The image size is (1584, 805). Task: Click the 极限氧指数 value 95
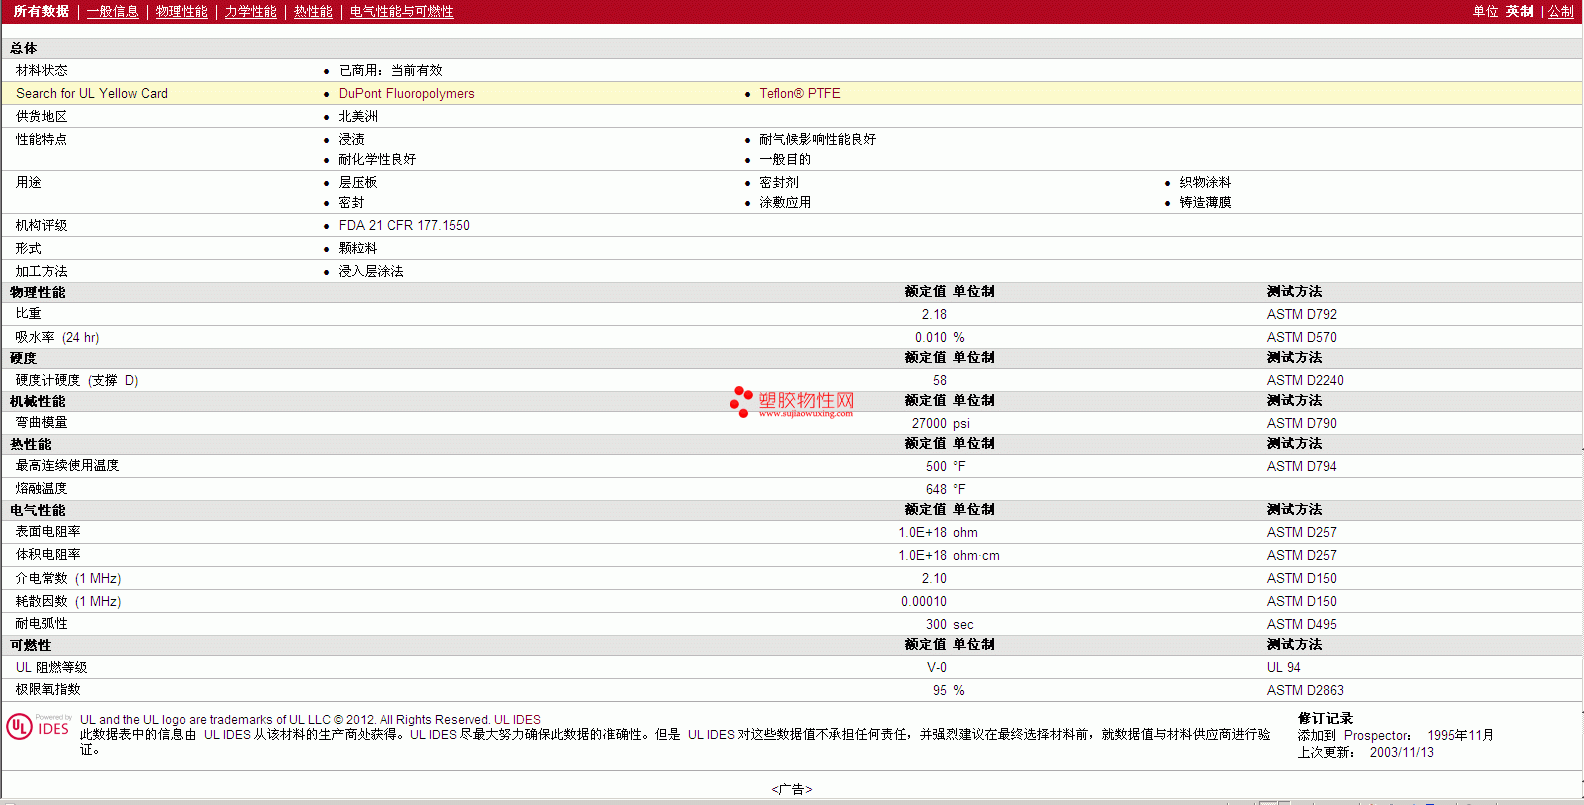[x=940, y=690]
